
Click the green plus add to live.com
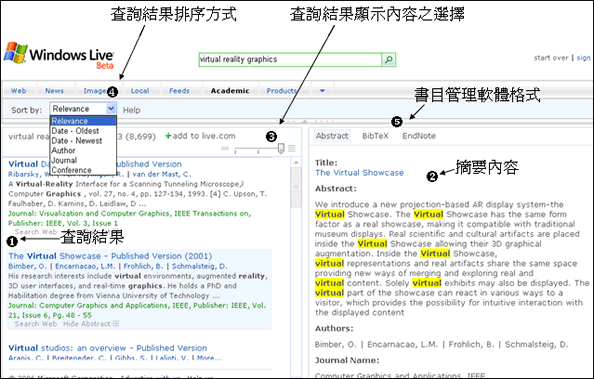click(x=200, y=136)
